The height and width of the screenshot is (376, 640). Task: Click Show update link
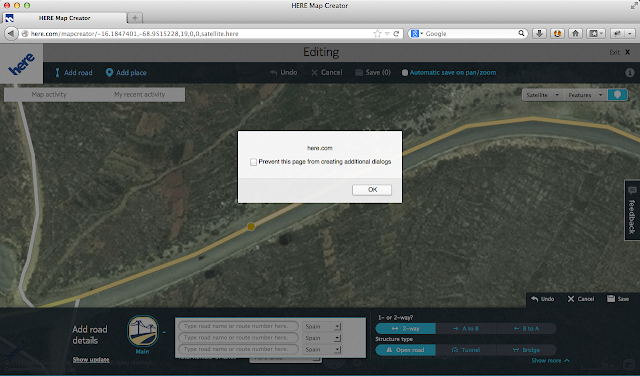point(91,360)
